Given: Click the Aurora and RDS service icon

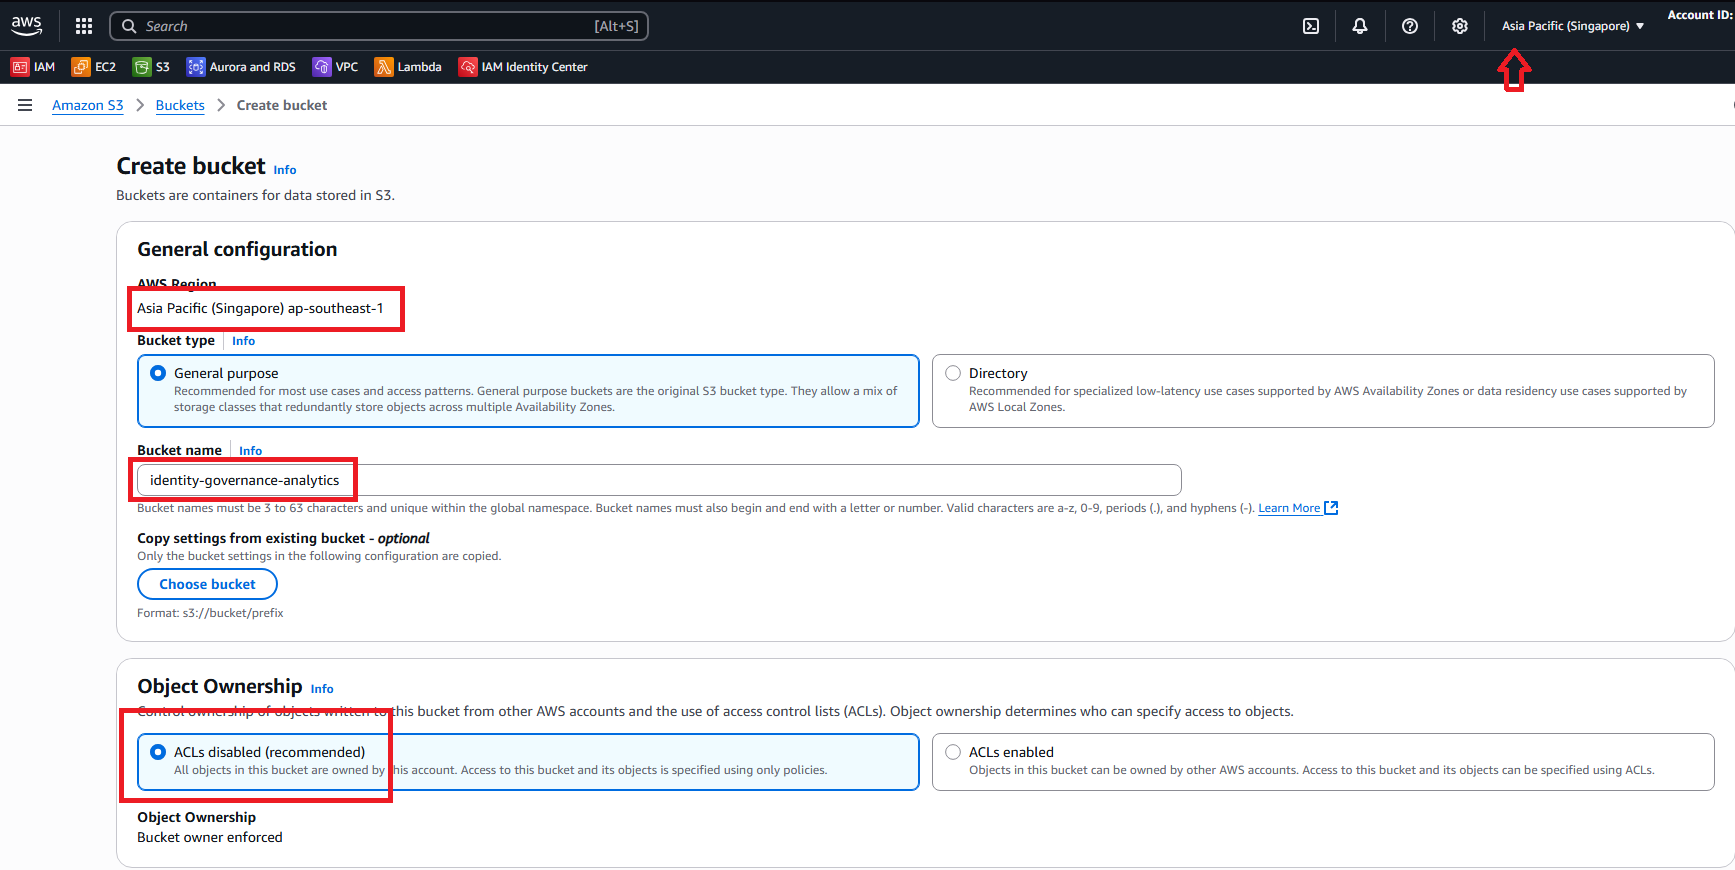Looking at the screenshot, I should (x=196, y=67).
